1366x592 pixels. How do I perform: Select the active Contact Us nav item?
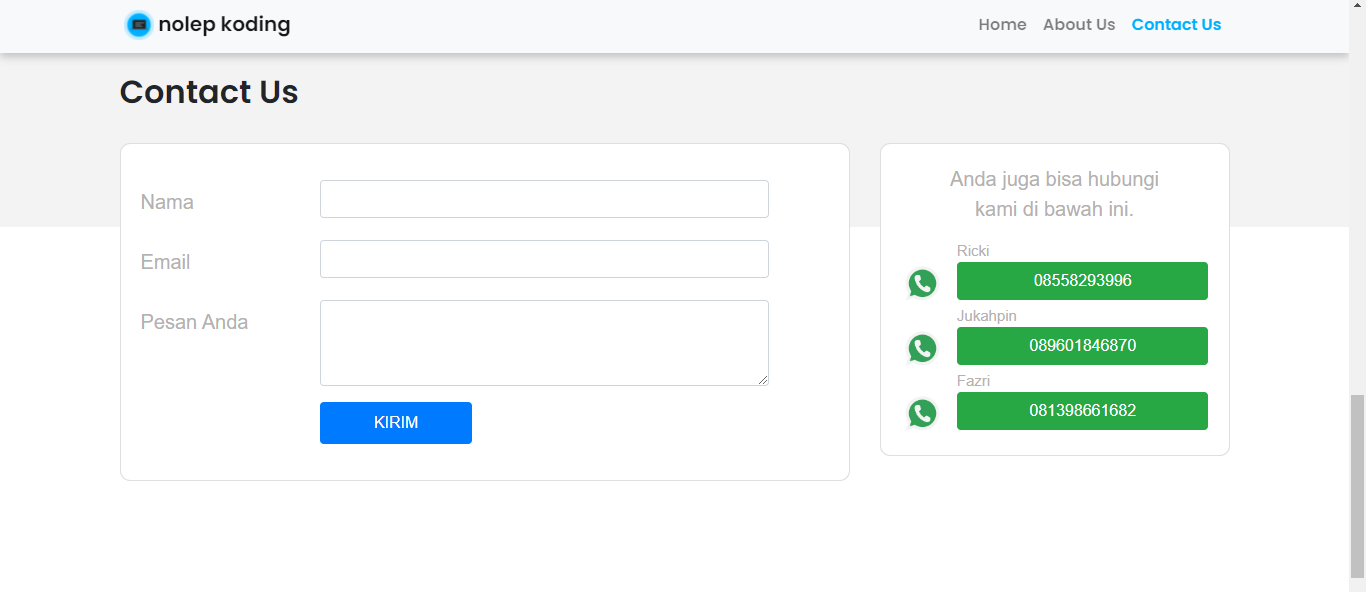(x=1176, y=24)
